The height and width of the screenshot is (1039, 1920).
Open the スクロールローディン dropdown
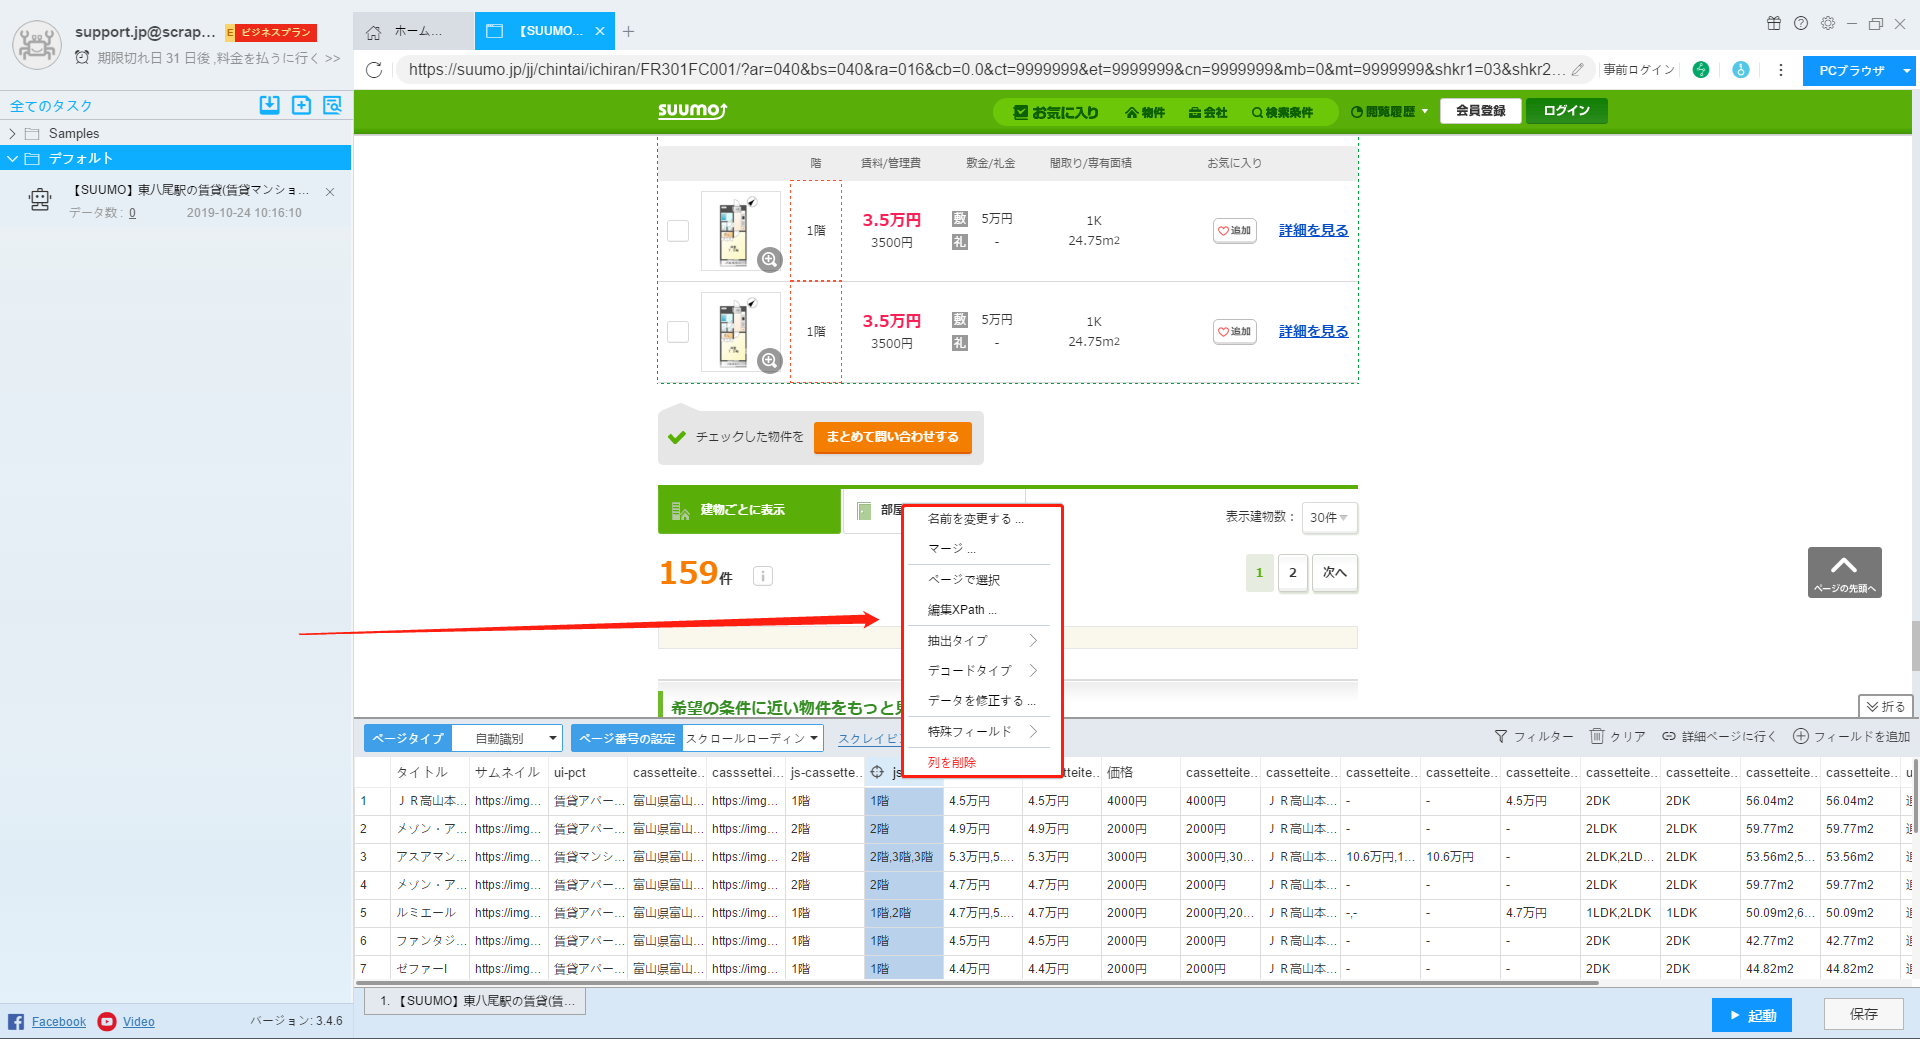753,738
